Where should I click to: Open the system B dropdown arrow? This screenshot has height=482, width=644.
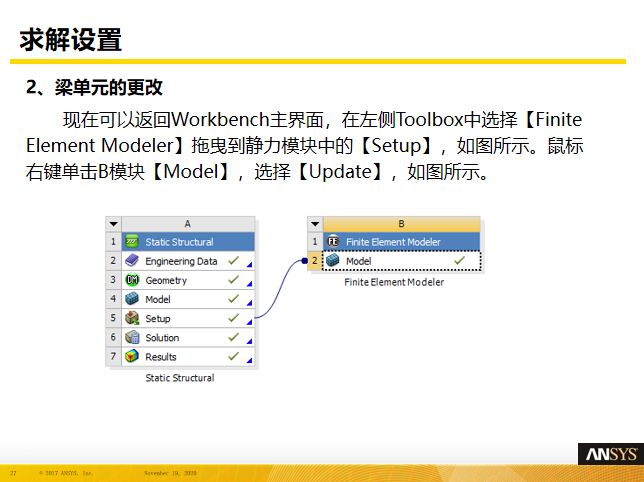[315, 224]
